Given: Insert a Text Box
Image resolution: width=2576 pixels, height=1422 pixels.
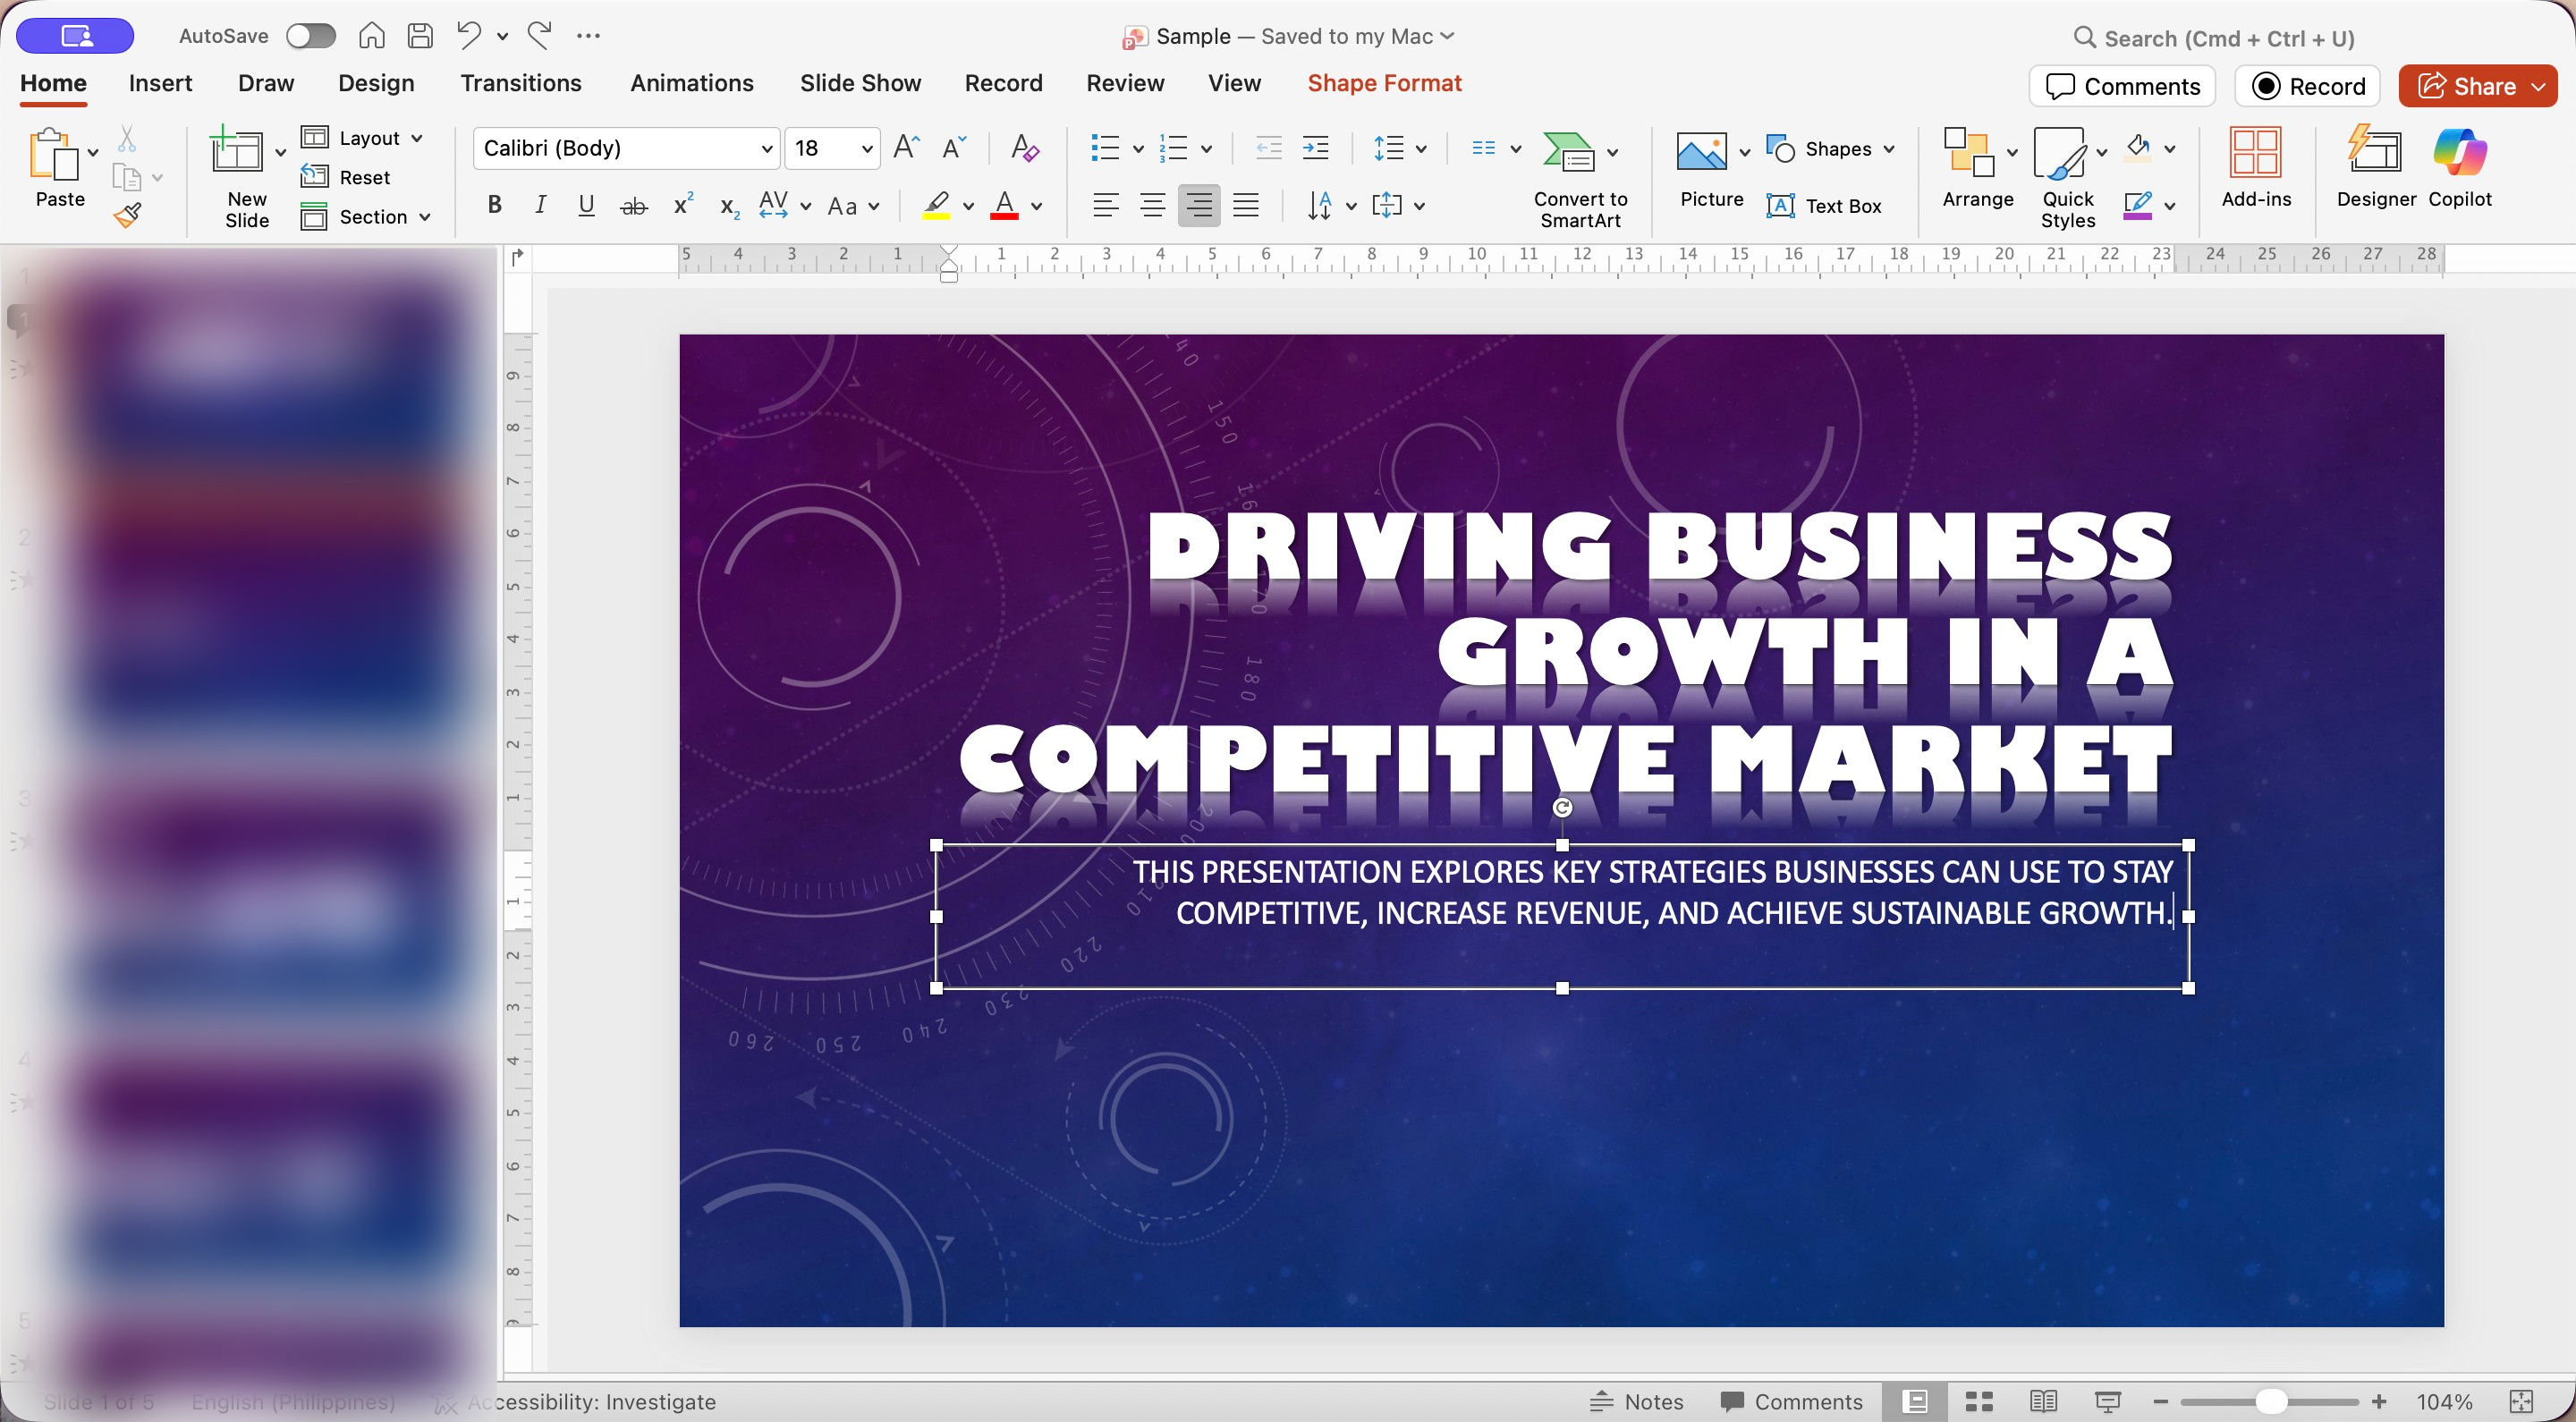Looking at the screenshot, I should tap(1824, 206).
